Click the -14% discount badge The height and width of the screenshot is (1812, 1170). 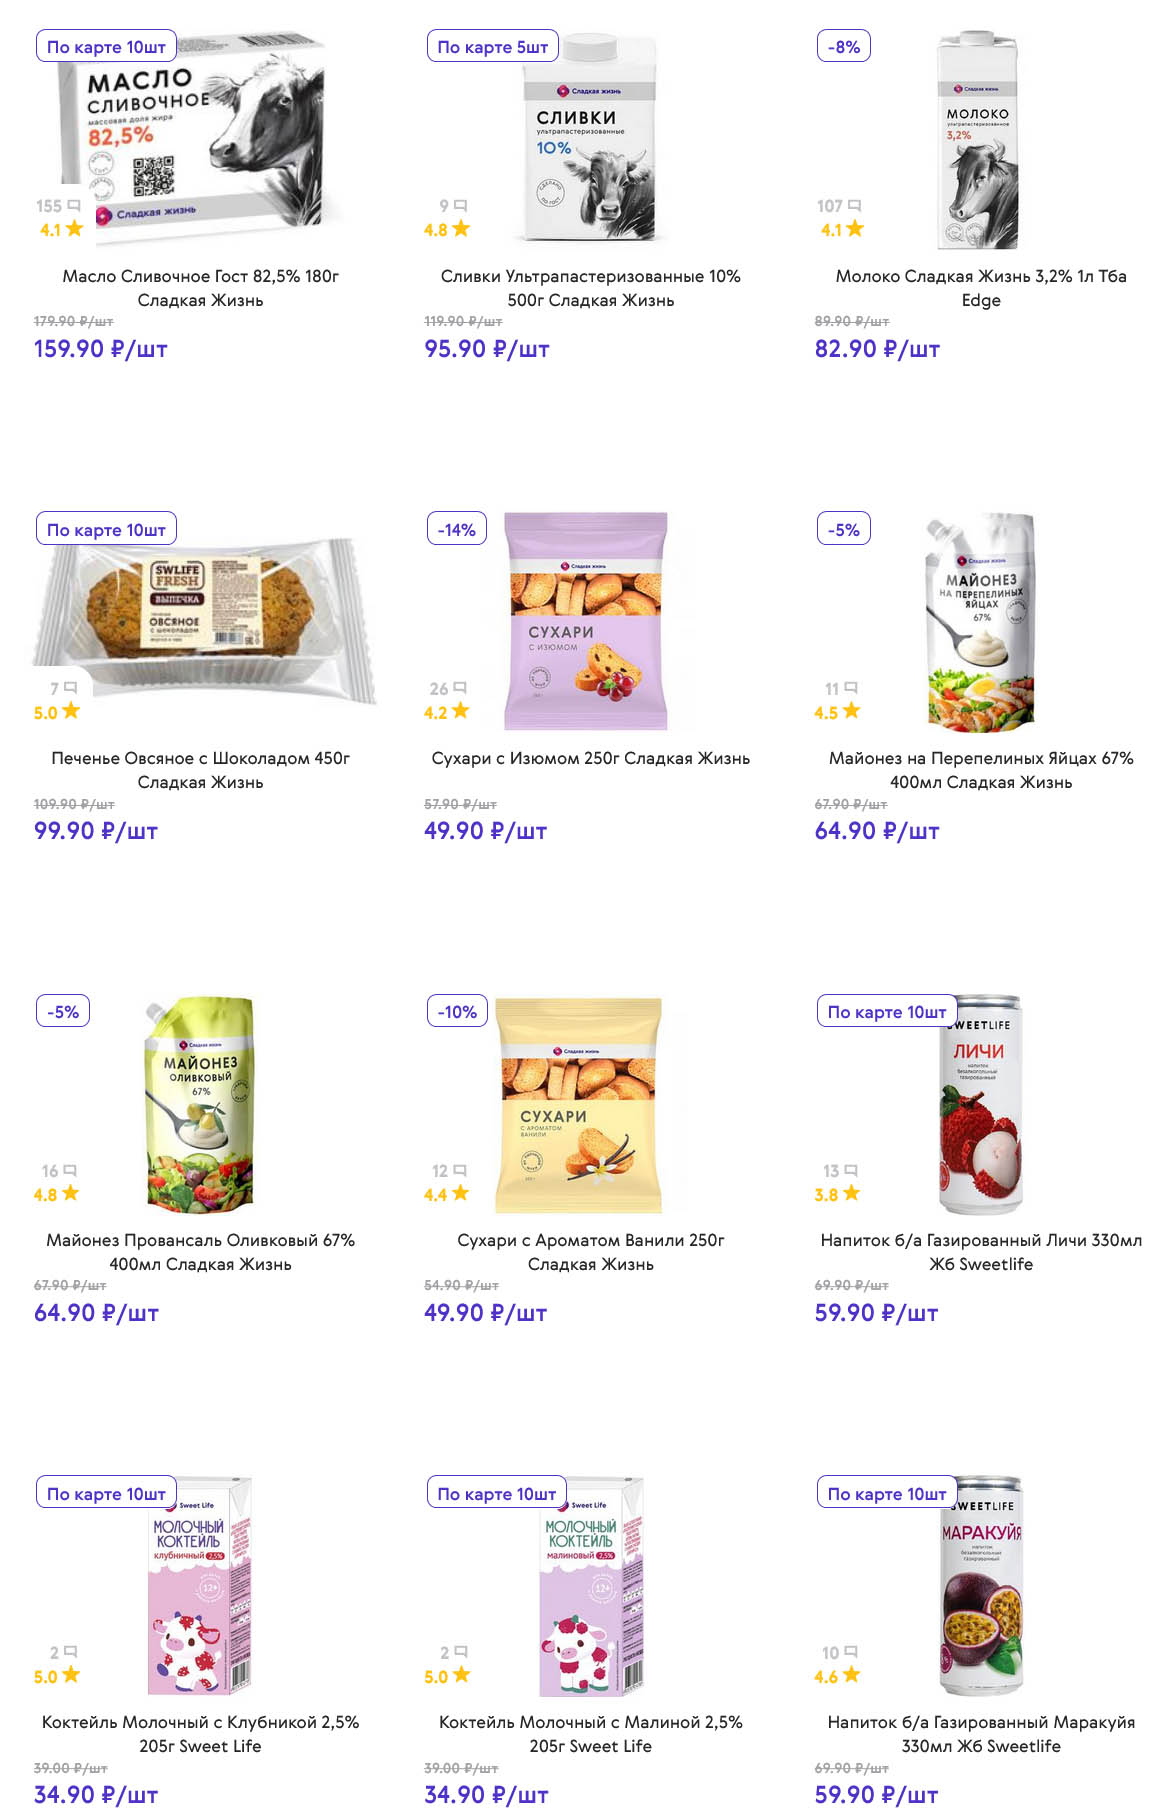coord(456,530)
